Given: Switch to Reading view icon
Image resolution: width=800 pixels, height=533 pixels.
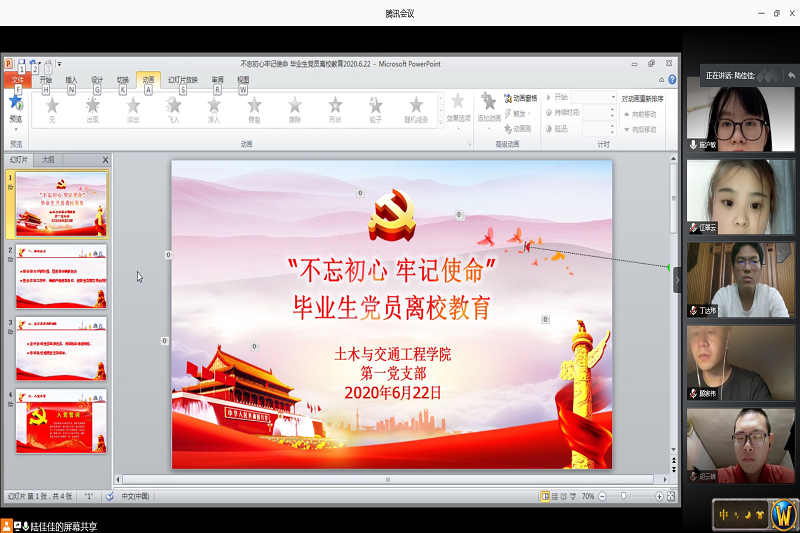Looking at the screenshot, I should 564,496.
